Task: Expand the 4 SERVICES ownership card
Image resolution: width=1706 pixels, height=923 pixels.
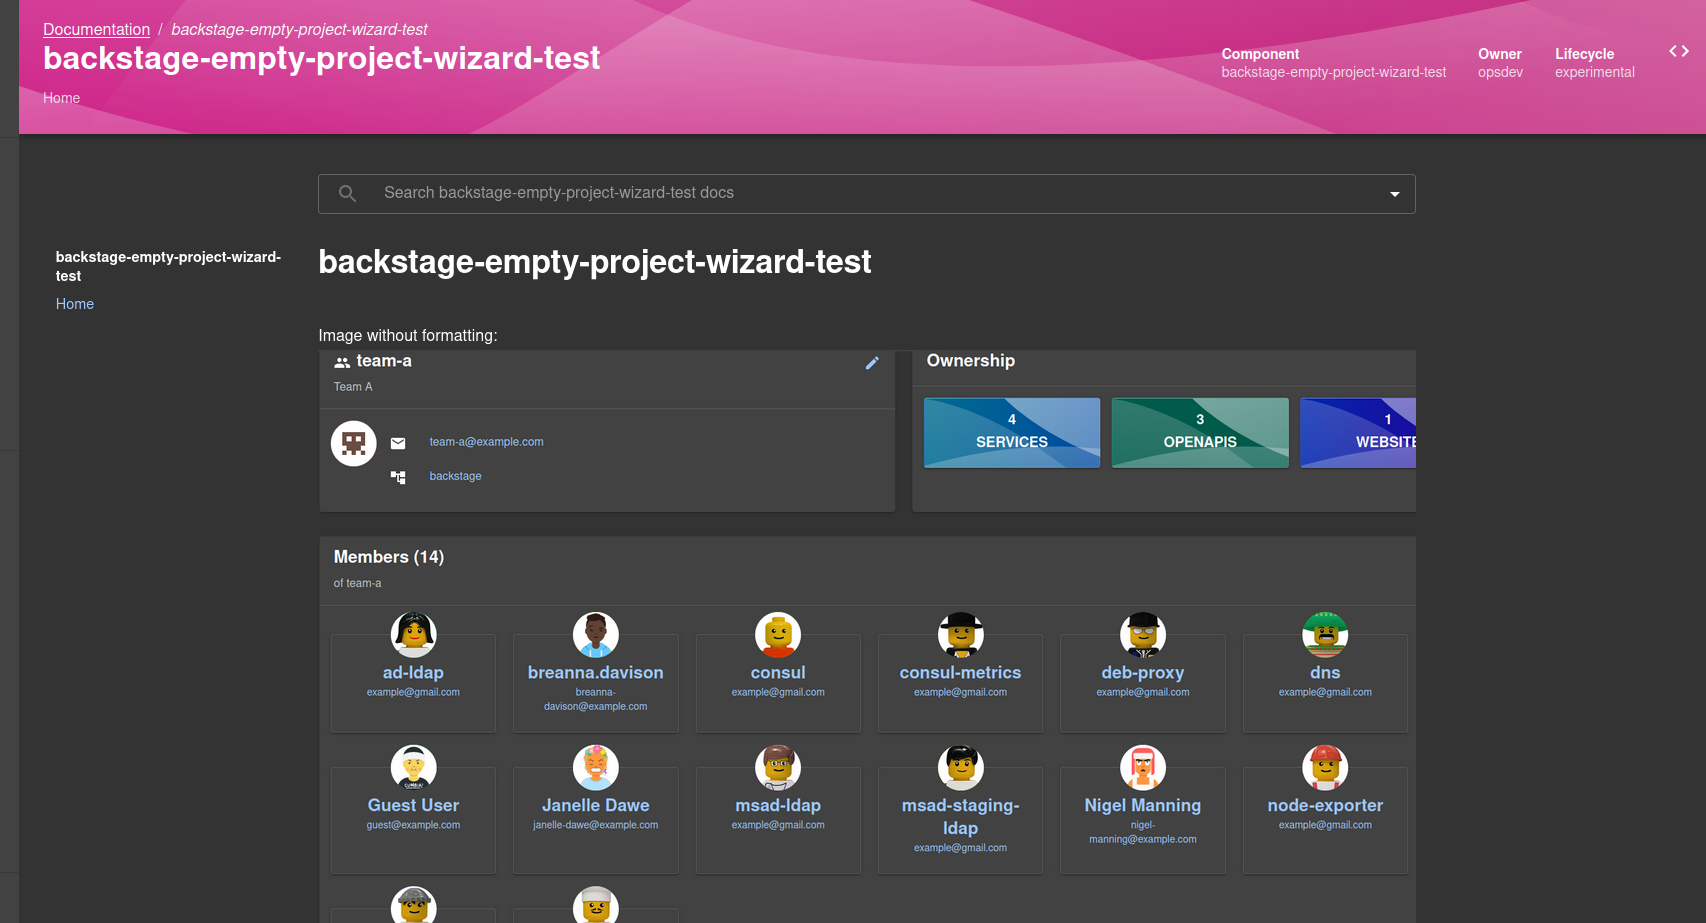Action: 1011,432
